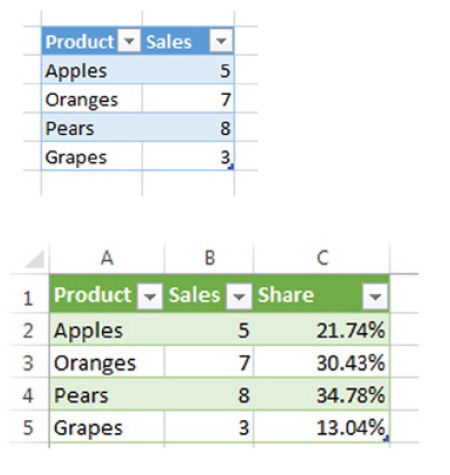Select Pears sales value 8 in blue table
The image size is (450, 475).
[x=188, y=128]
